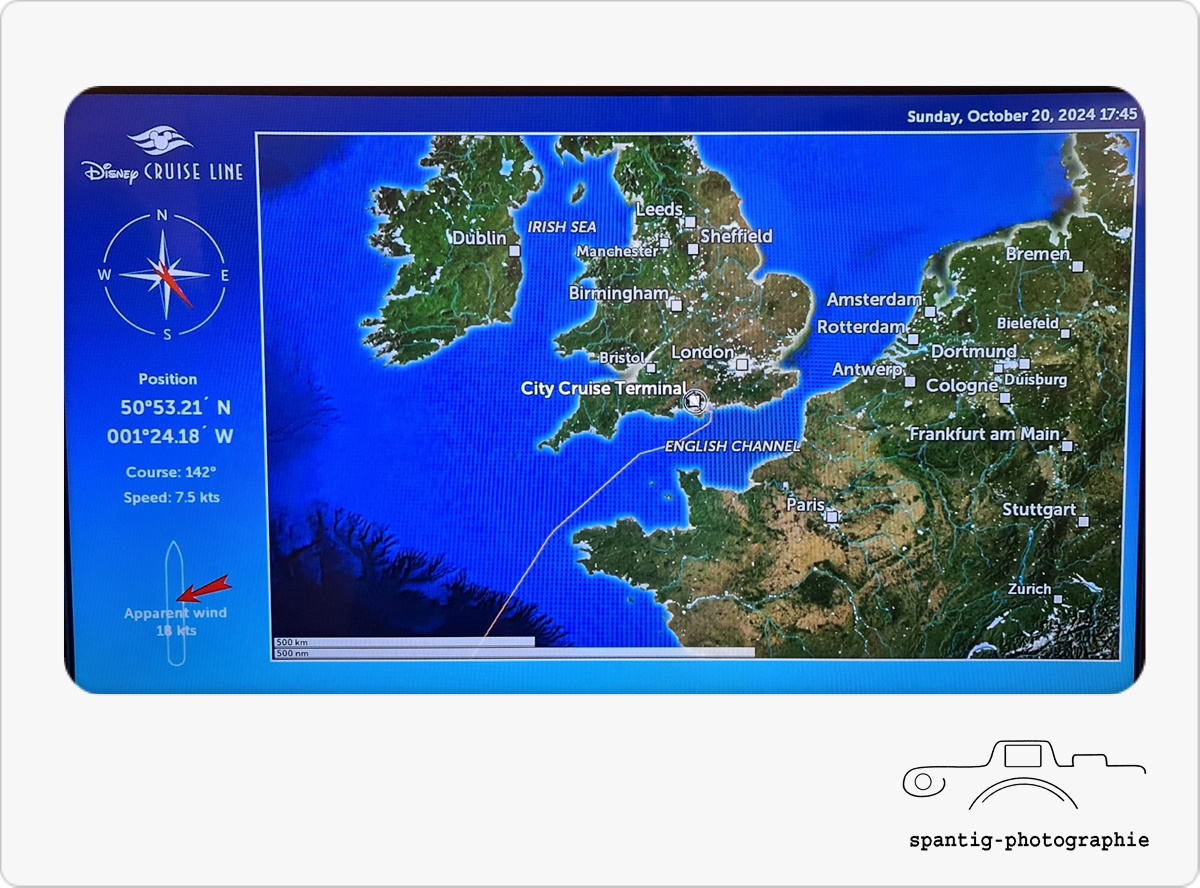Select the Zurich city marker square

tap(1057, 599)
